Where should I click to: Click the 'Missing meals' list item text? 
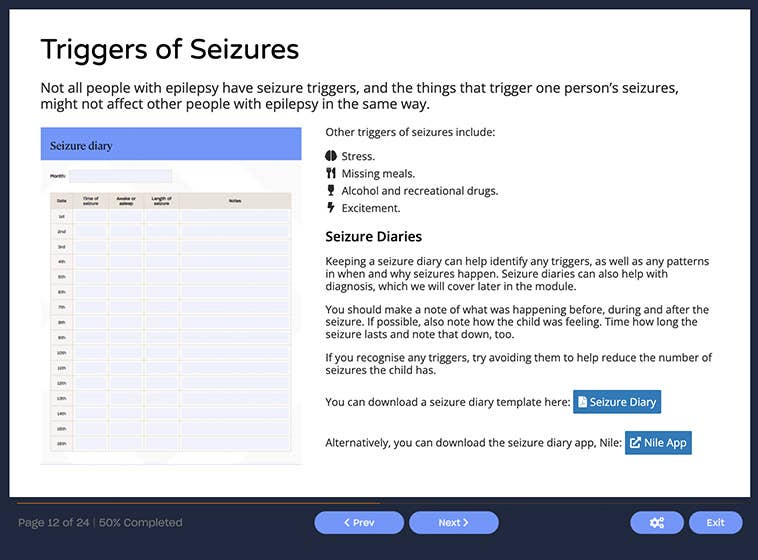(x=378, y=173)
